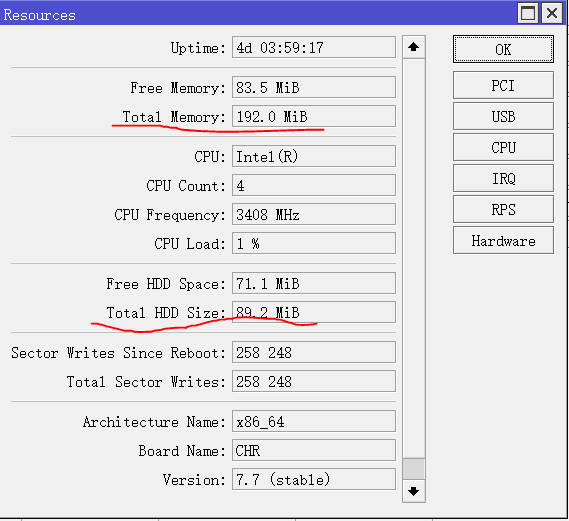Select the Uptime value field
This screenshot has height=521, width=569.
(x=314, y=47)
